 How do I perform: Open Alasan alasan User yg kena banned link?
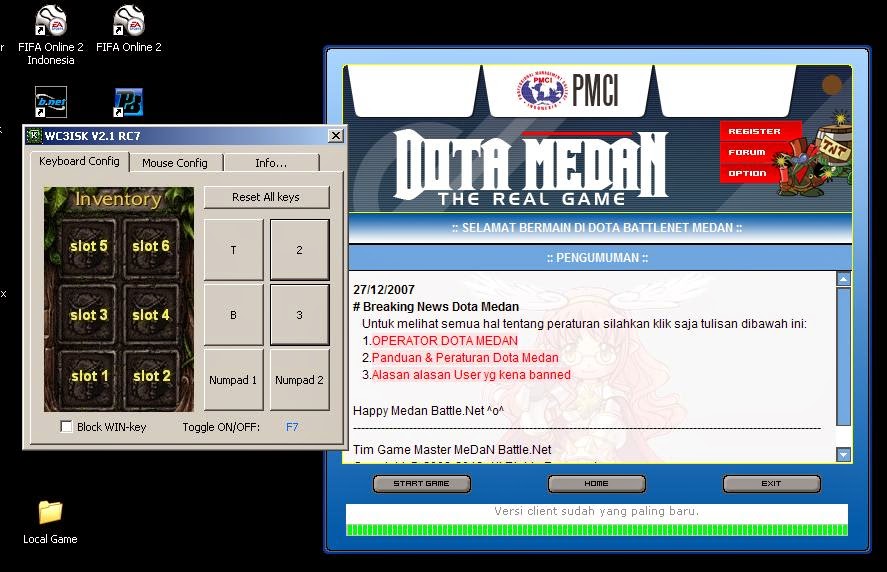pos(471,375)
